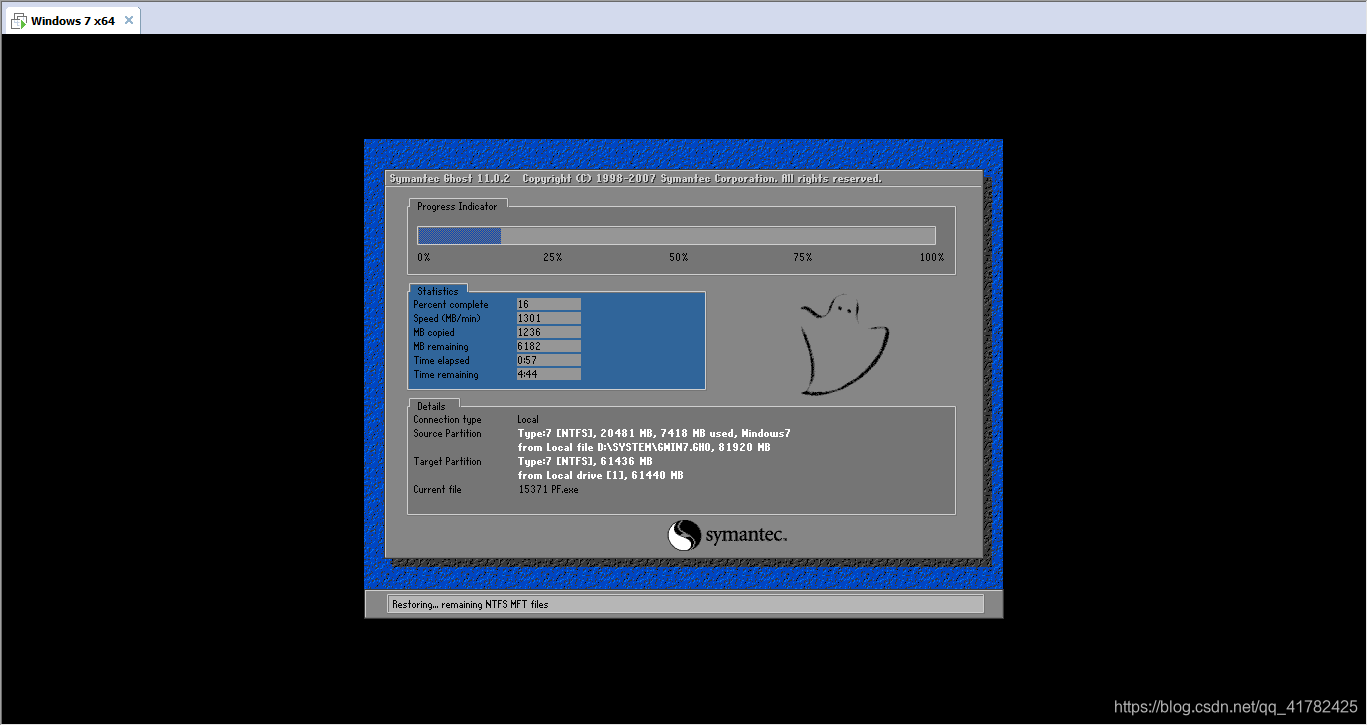The width and height of the screenshot is (1368, 726).
Task: Click the 25% progress scale mark
Action: [552, 257]
